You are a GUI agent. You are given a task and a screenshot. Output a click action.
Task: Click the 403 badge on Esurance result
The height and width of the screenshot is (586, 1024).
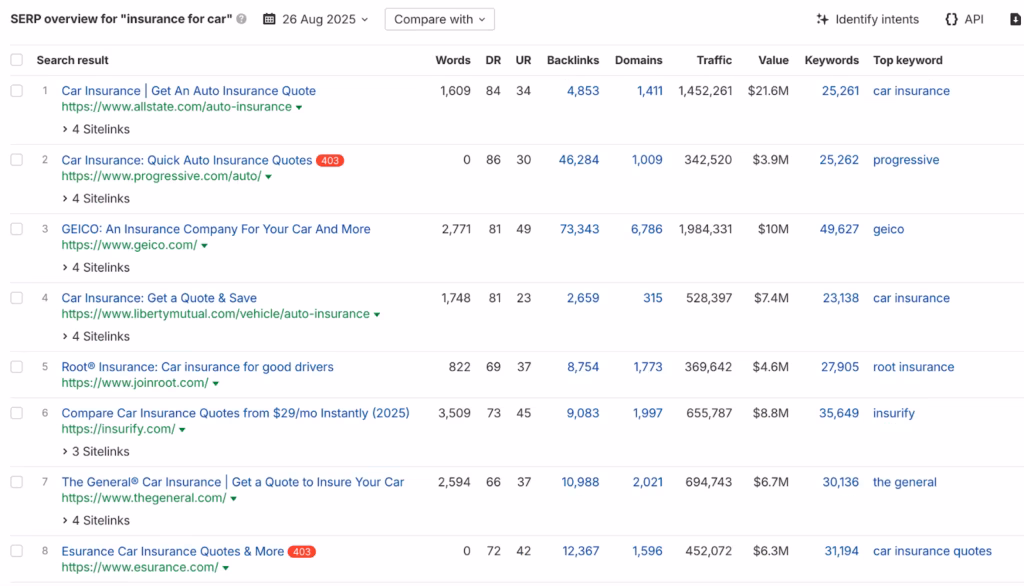tap(301, 551)
